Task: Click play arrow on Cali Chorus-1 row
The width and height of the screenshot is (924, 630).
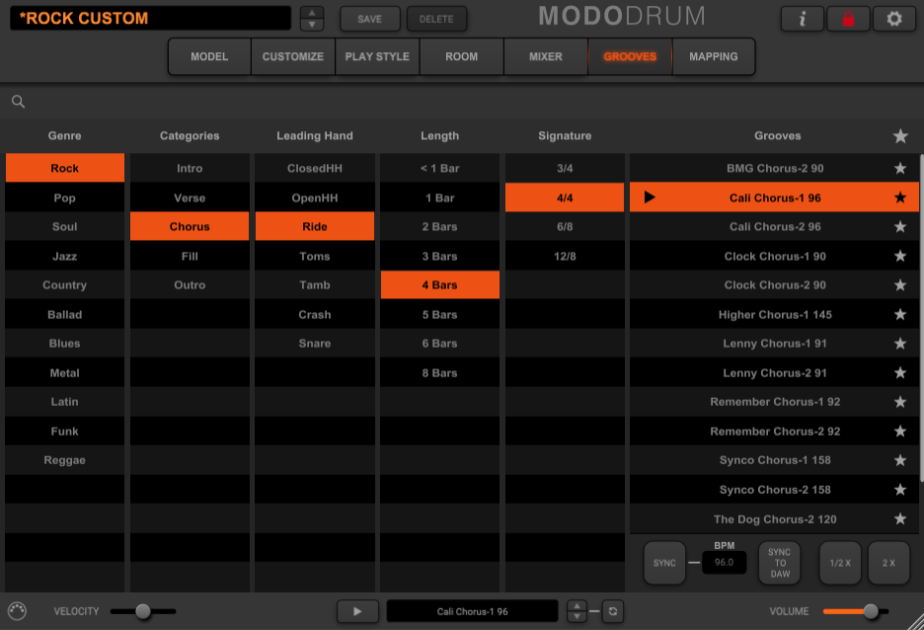Action: [x=649, y=197]
